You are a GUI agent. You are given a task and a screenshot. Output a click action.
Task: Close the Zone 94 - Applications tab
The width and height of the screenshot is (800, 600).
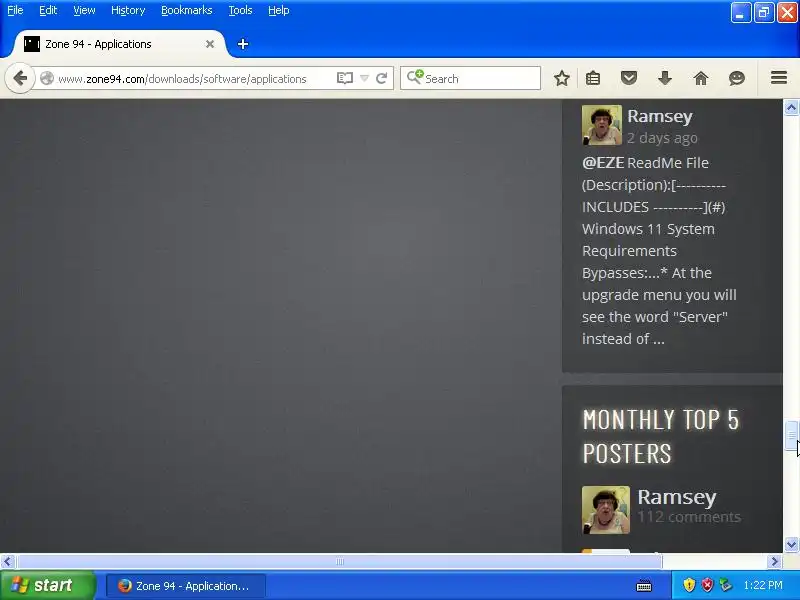tap(210, 44)
